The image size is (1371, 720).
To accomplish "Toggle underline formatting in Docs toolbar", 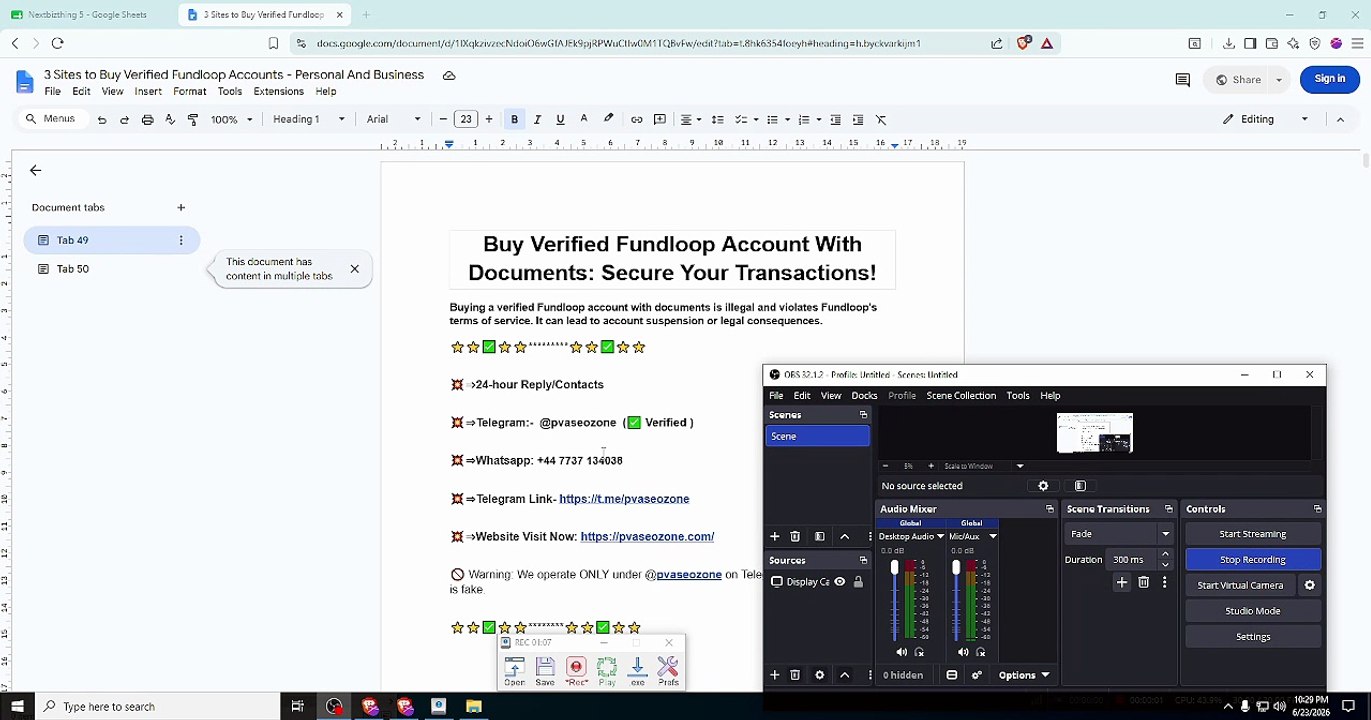I will 560,120.
